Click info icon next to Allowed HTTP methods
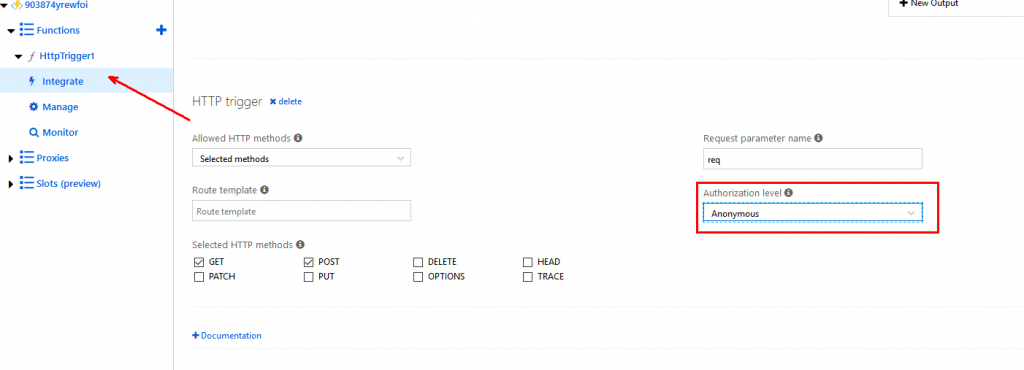The width and height of the screenshot is (1024, 370). pos(298,138)
